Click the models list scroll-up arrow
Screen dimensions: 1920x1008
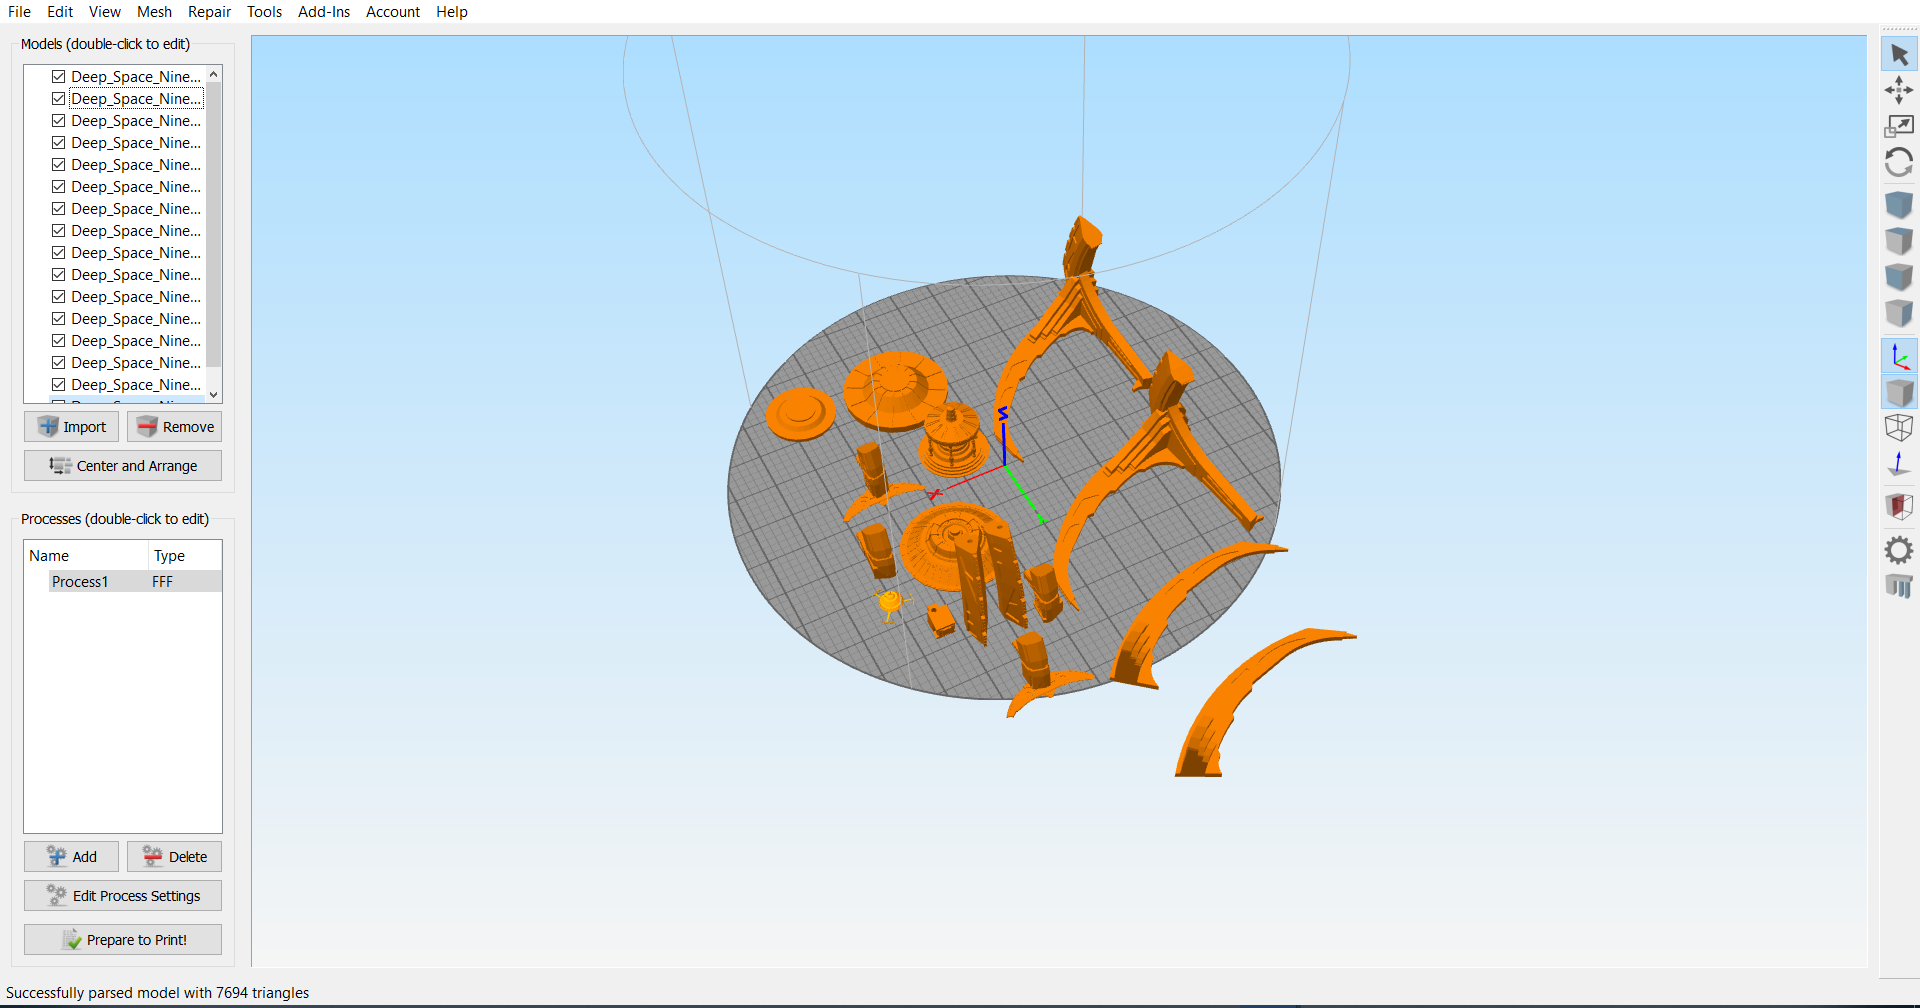click(x=213, y=75)
